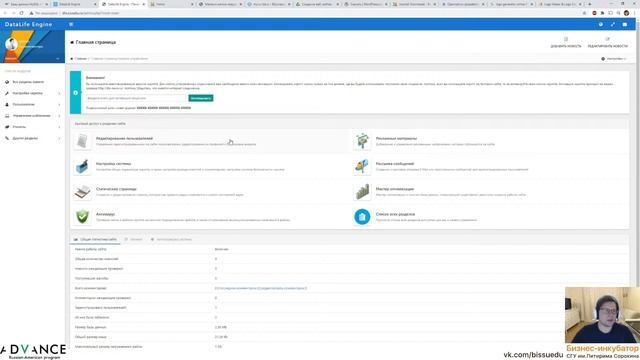Screen dimensions: 640x360
Task: Focus the license key input field
Action: [x=136, y=98]
